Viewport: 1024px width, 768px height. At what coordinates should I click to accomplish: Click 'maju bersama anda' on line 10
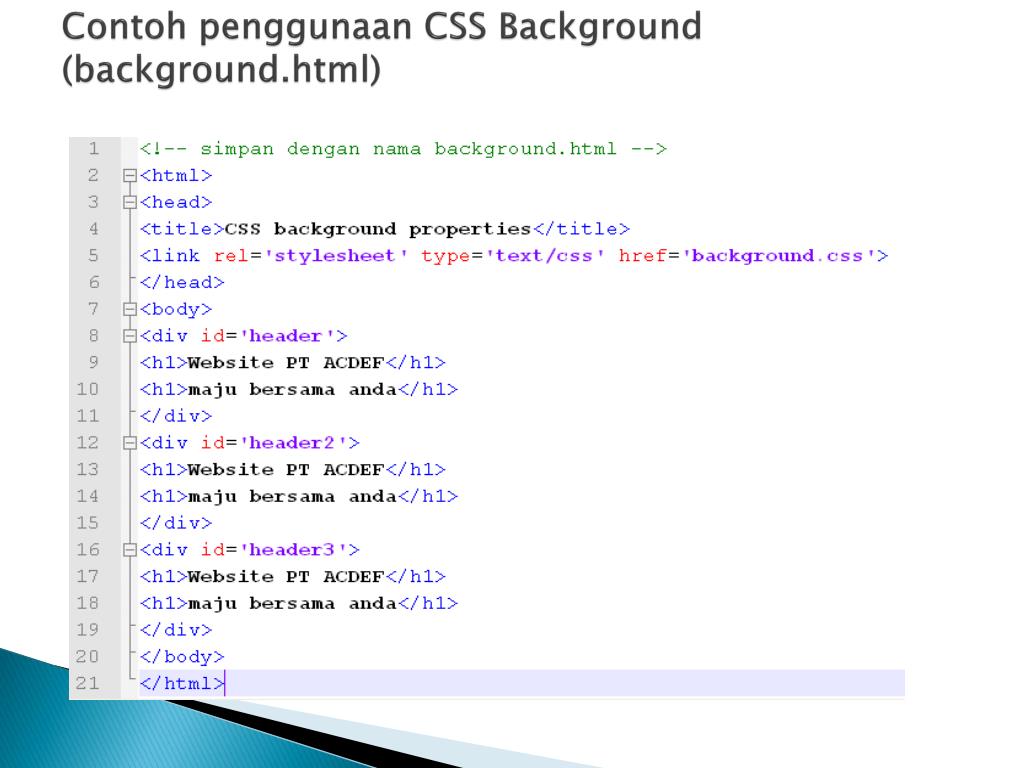click(x=293, y=391)
